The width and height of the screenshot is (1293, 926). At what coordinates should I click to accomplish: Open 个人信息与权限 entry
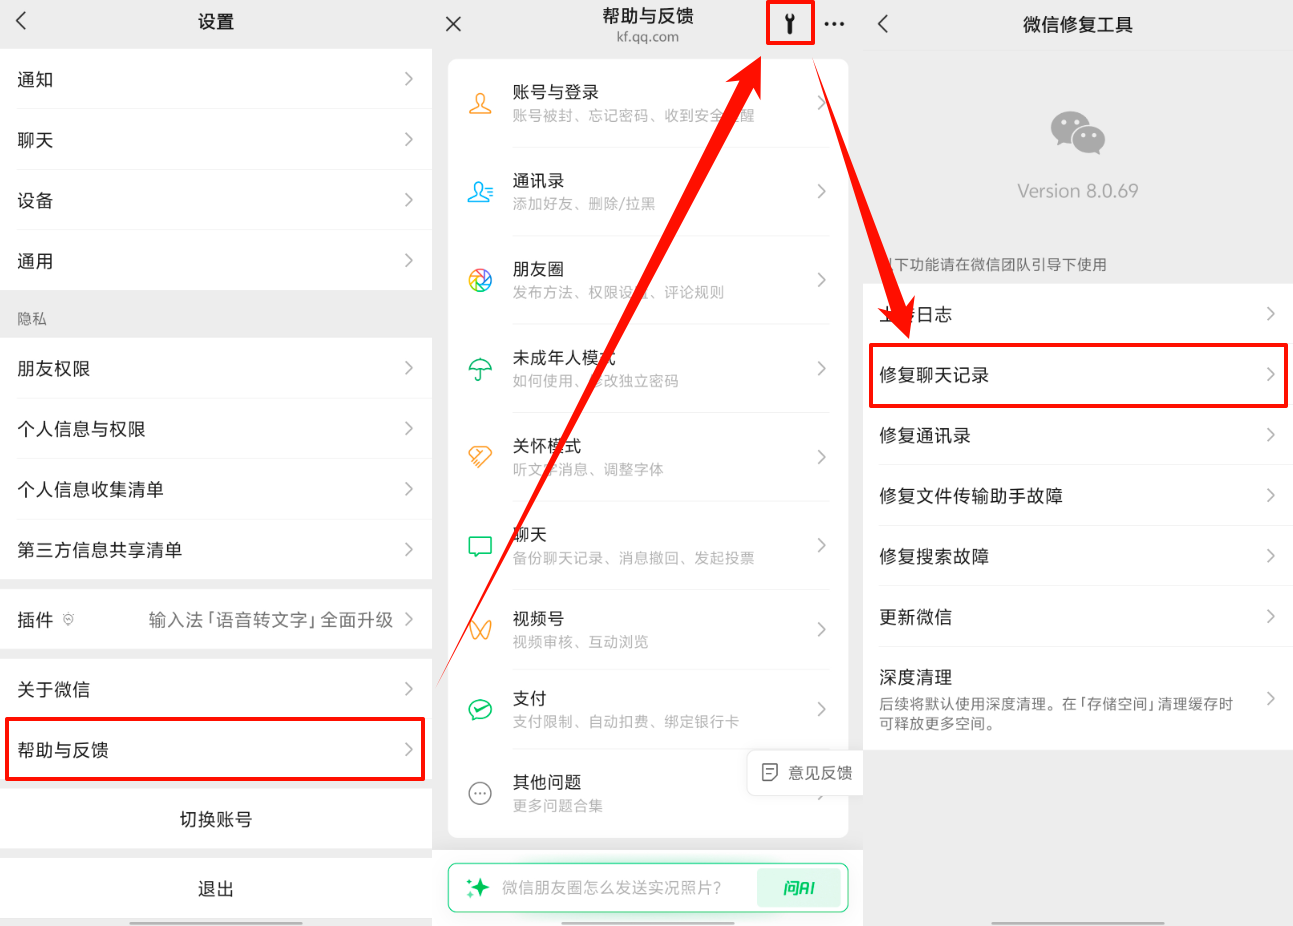tap(216, 429)
